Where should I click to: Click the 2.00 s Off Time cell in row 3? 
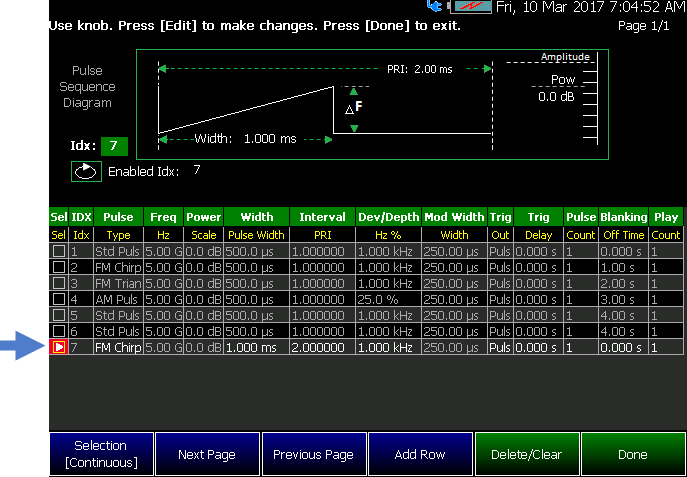(623, 283)
